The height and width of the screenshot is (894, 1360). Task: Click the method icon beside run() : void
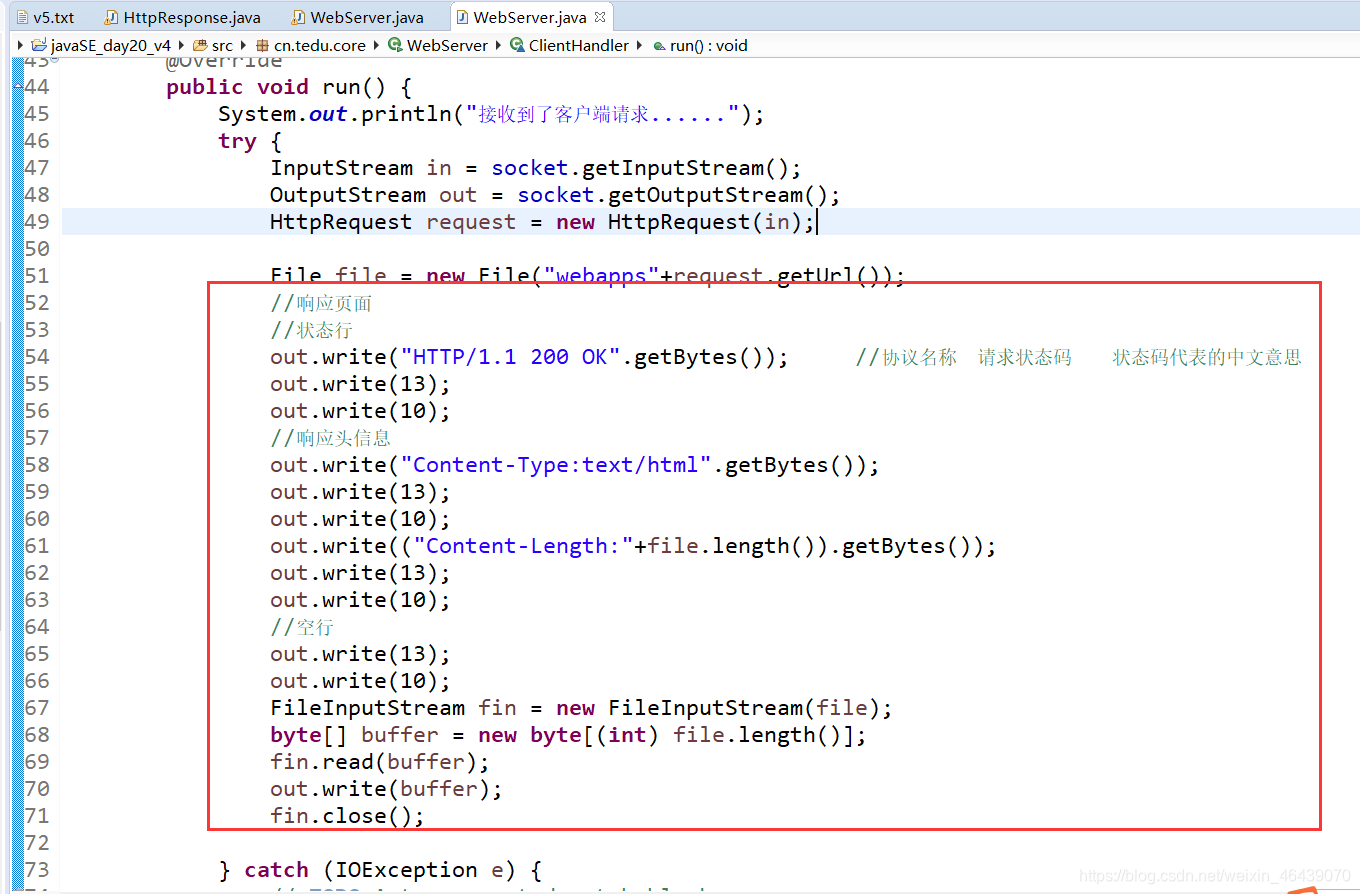(x=658, y=45)
